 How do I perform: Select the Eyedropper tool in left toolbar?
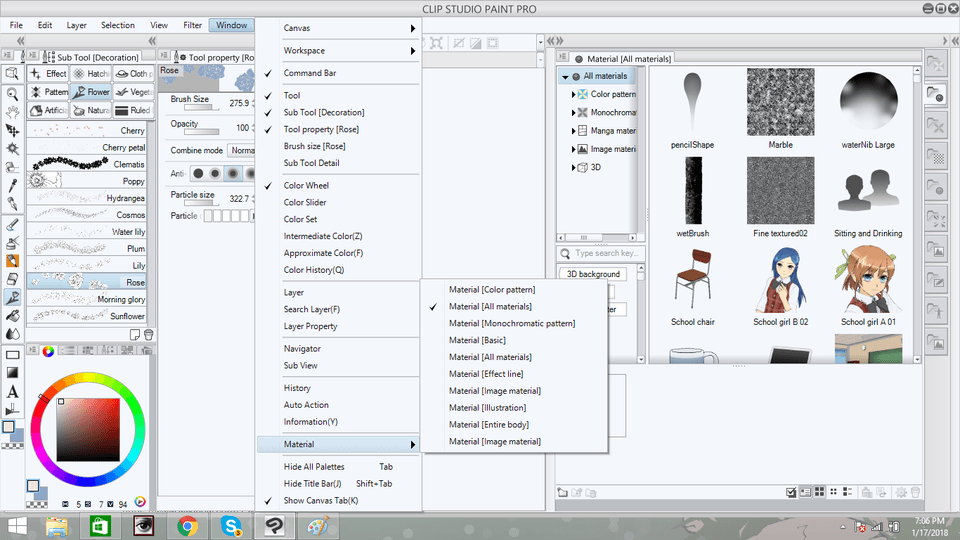[12, 185]
